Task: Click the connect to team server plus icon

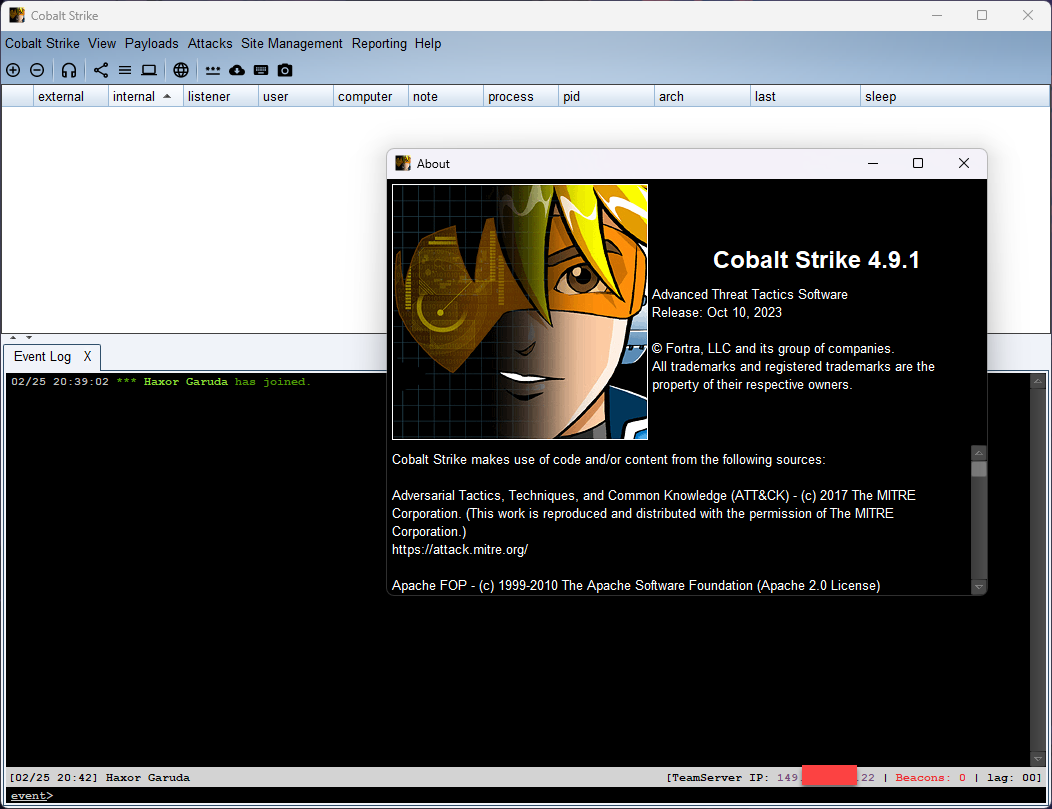Action: tap(13, 70)
